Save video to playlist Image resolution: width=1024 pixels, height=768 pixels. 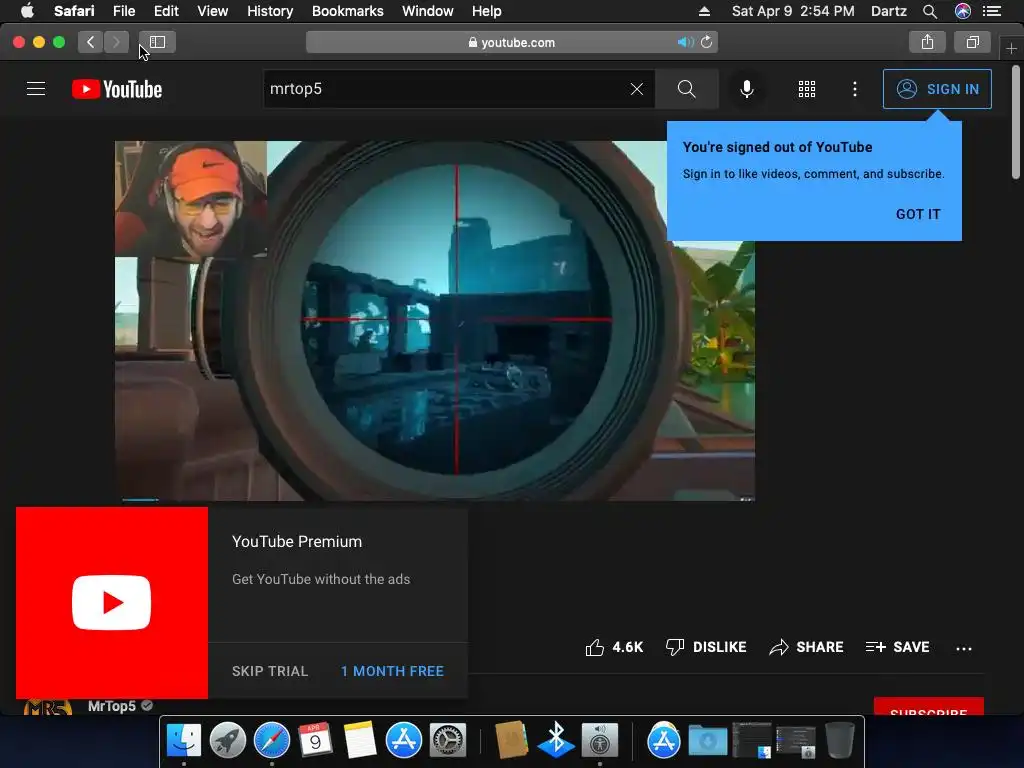[897, 647]
